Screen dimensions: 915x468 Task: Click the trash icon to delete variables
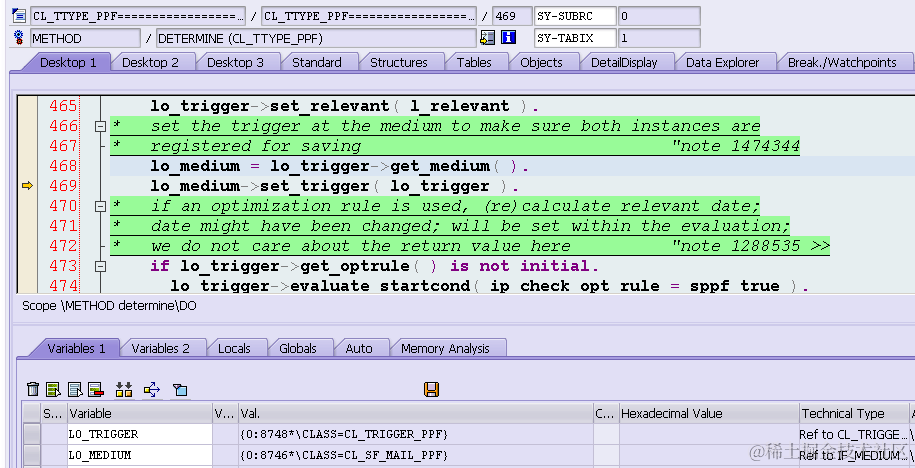33,389
